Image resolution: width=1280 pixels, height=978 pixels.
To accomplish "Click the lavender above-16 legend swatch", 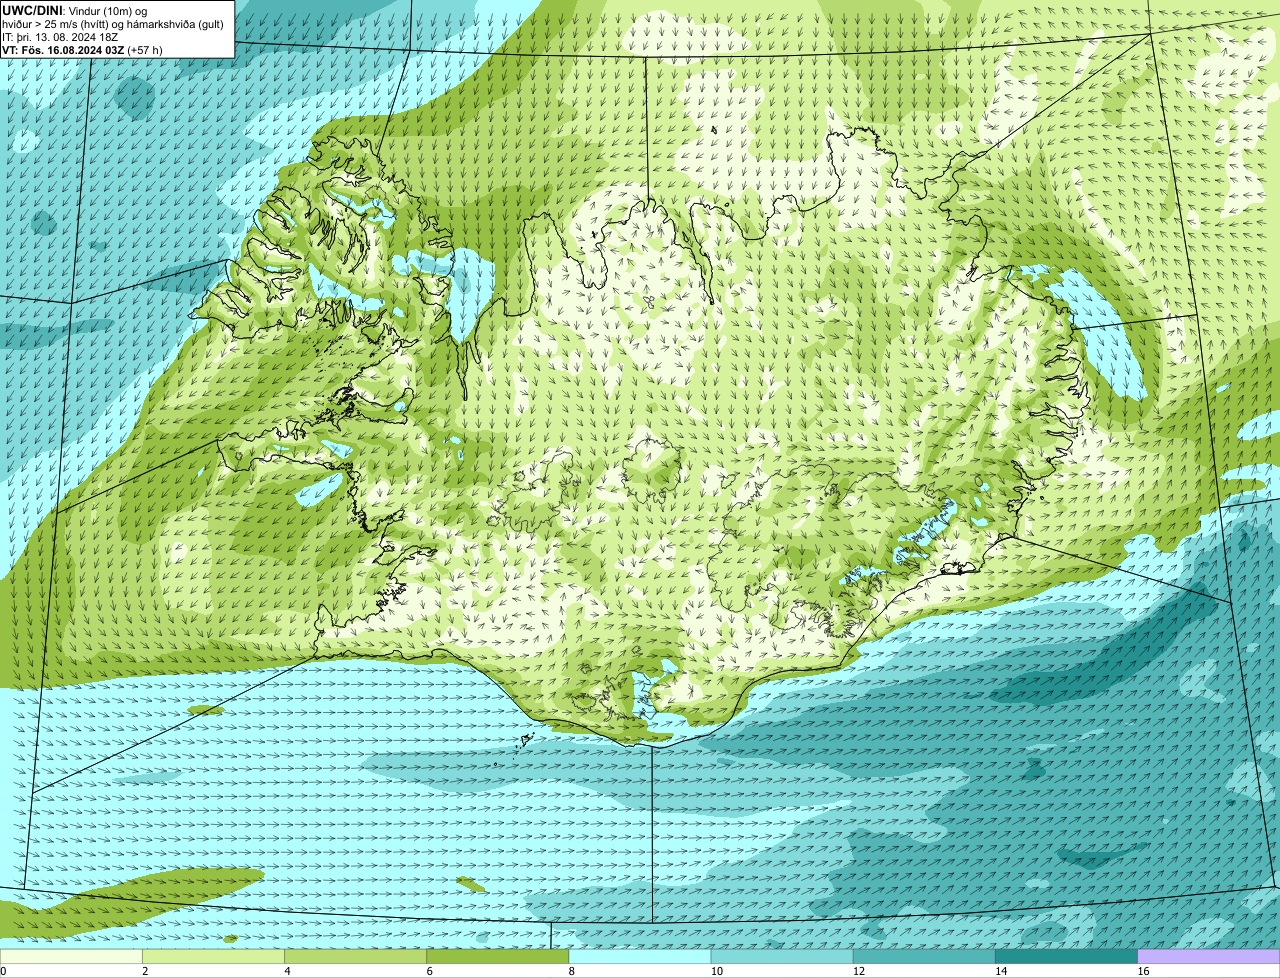I will [1209, 956].
